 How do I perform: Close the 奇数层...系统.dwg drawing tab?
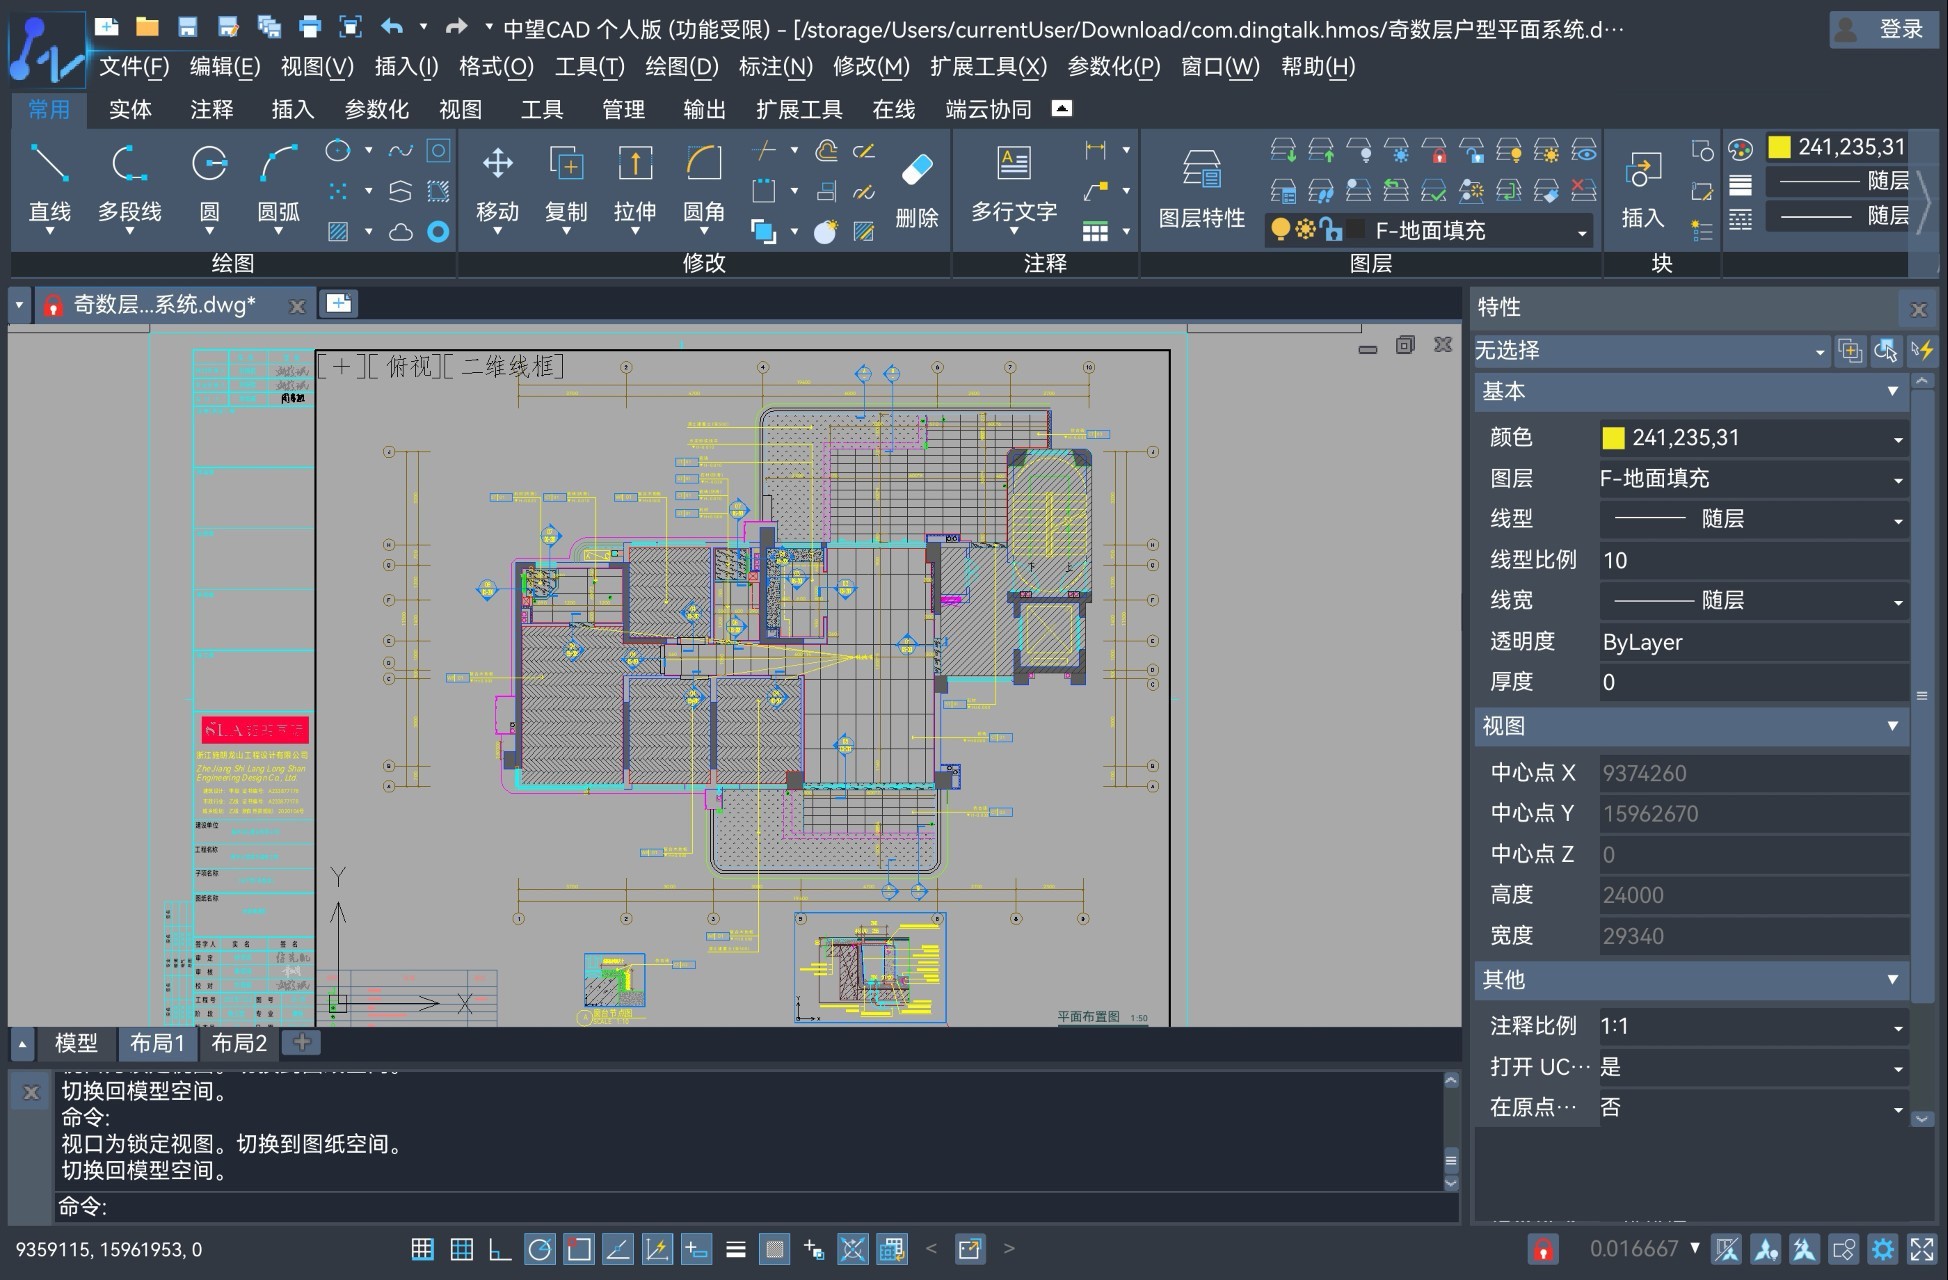(296, 306)
